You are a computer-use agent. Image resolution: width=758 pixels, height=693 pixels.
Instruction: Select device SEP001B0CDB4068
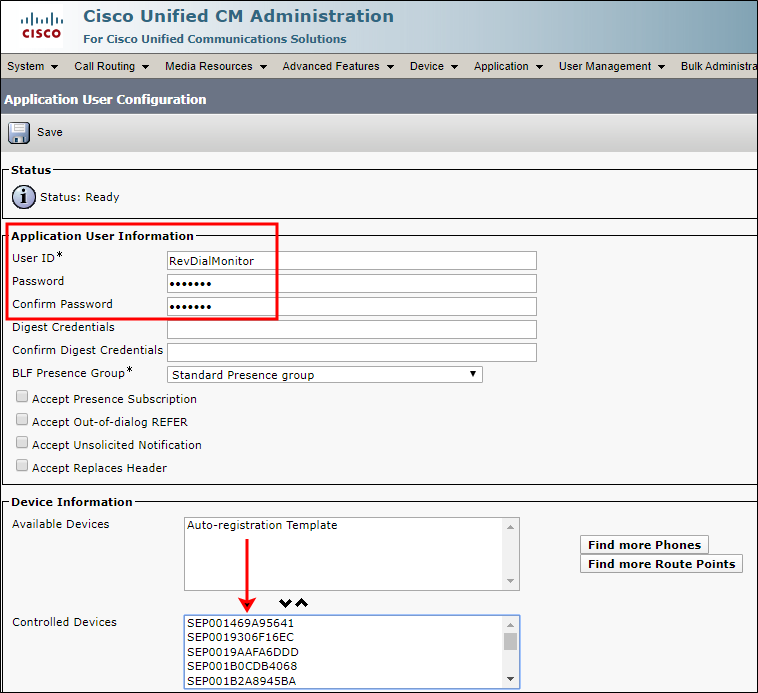[x=242, y=666]
